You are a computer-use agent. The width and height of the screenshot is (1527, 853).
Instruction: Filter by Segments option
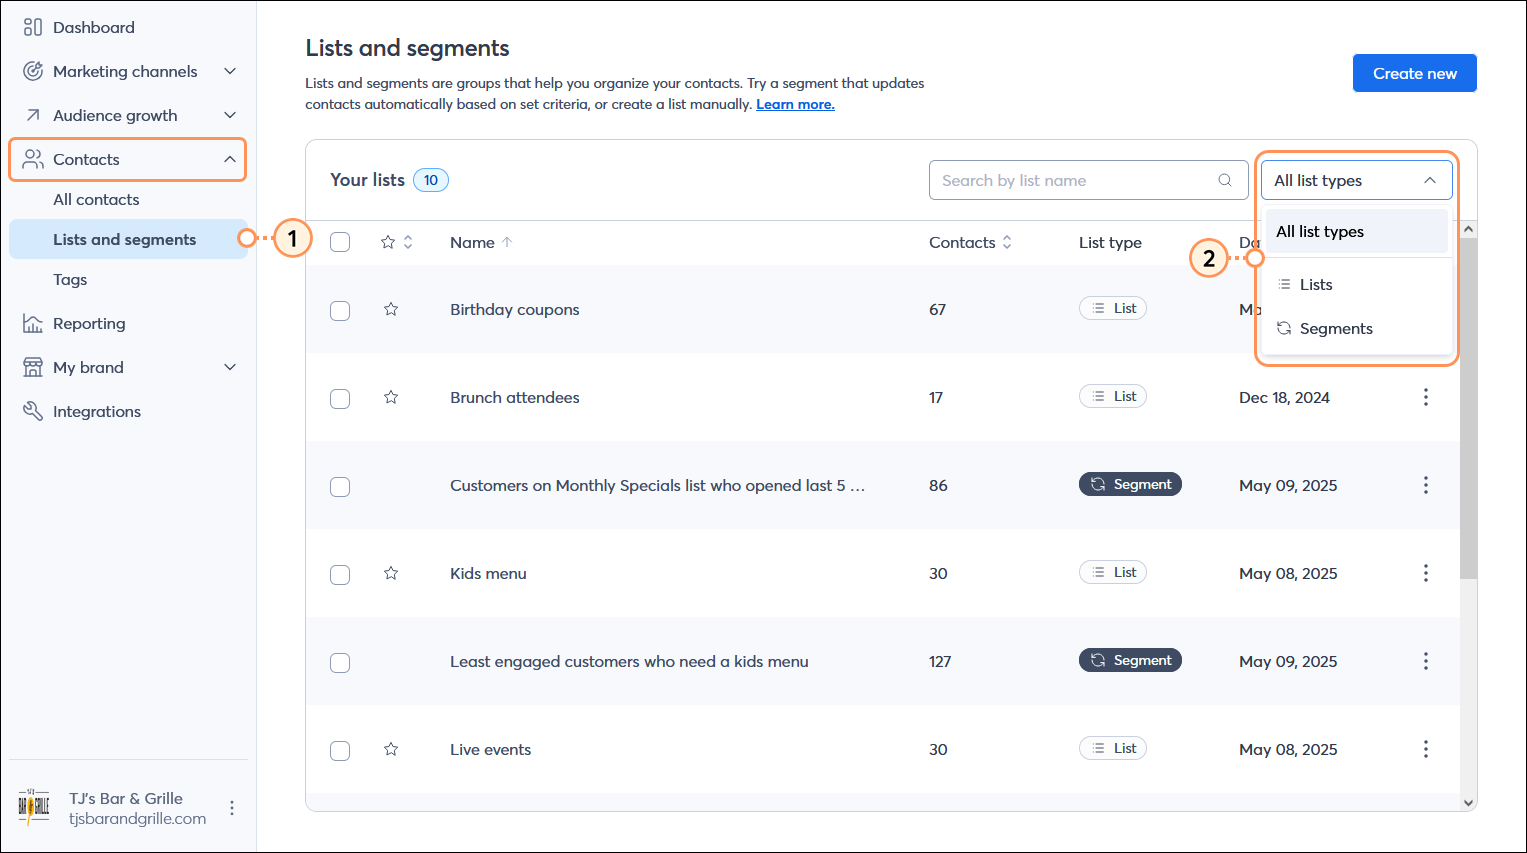1356,328
